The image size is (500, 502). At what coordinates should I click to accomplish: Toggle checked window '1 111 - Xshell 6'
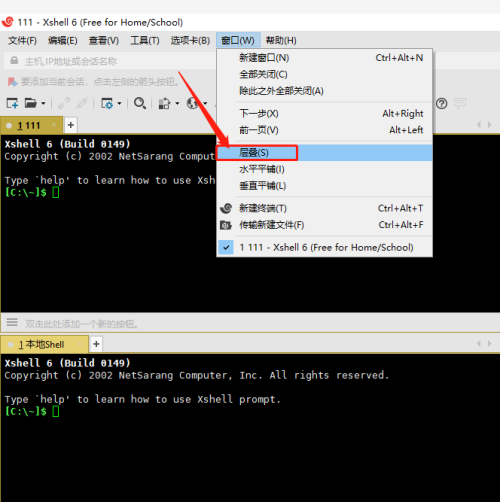tap(325, 247)
